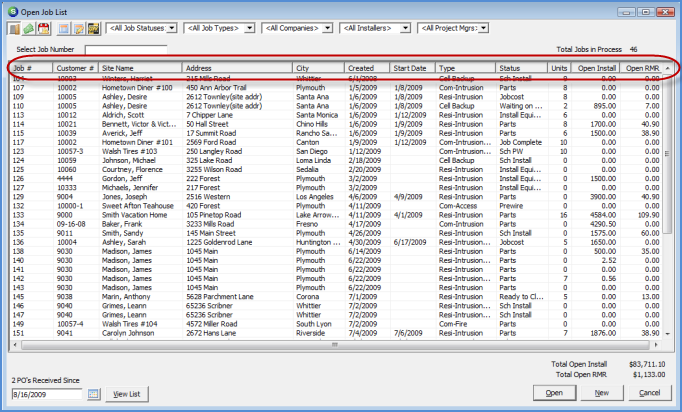Select site name Jones, Joseph
682x412 pixels.
[124, 197]
